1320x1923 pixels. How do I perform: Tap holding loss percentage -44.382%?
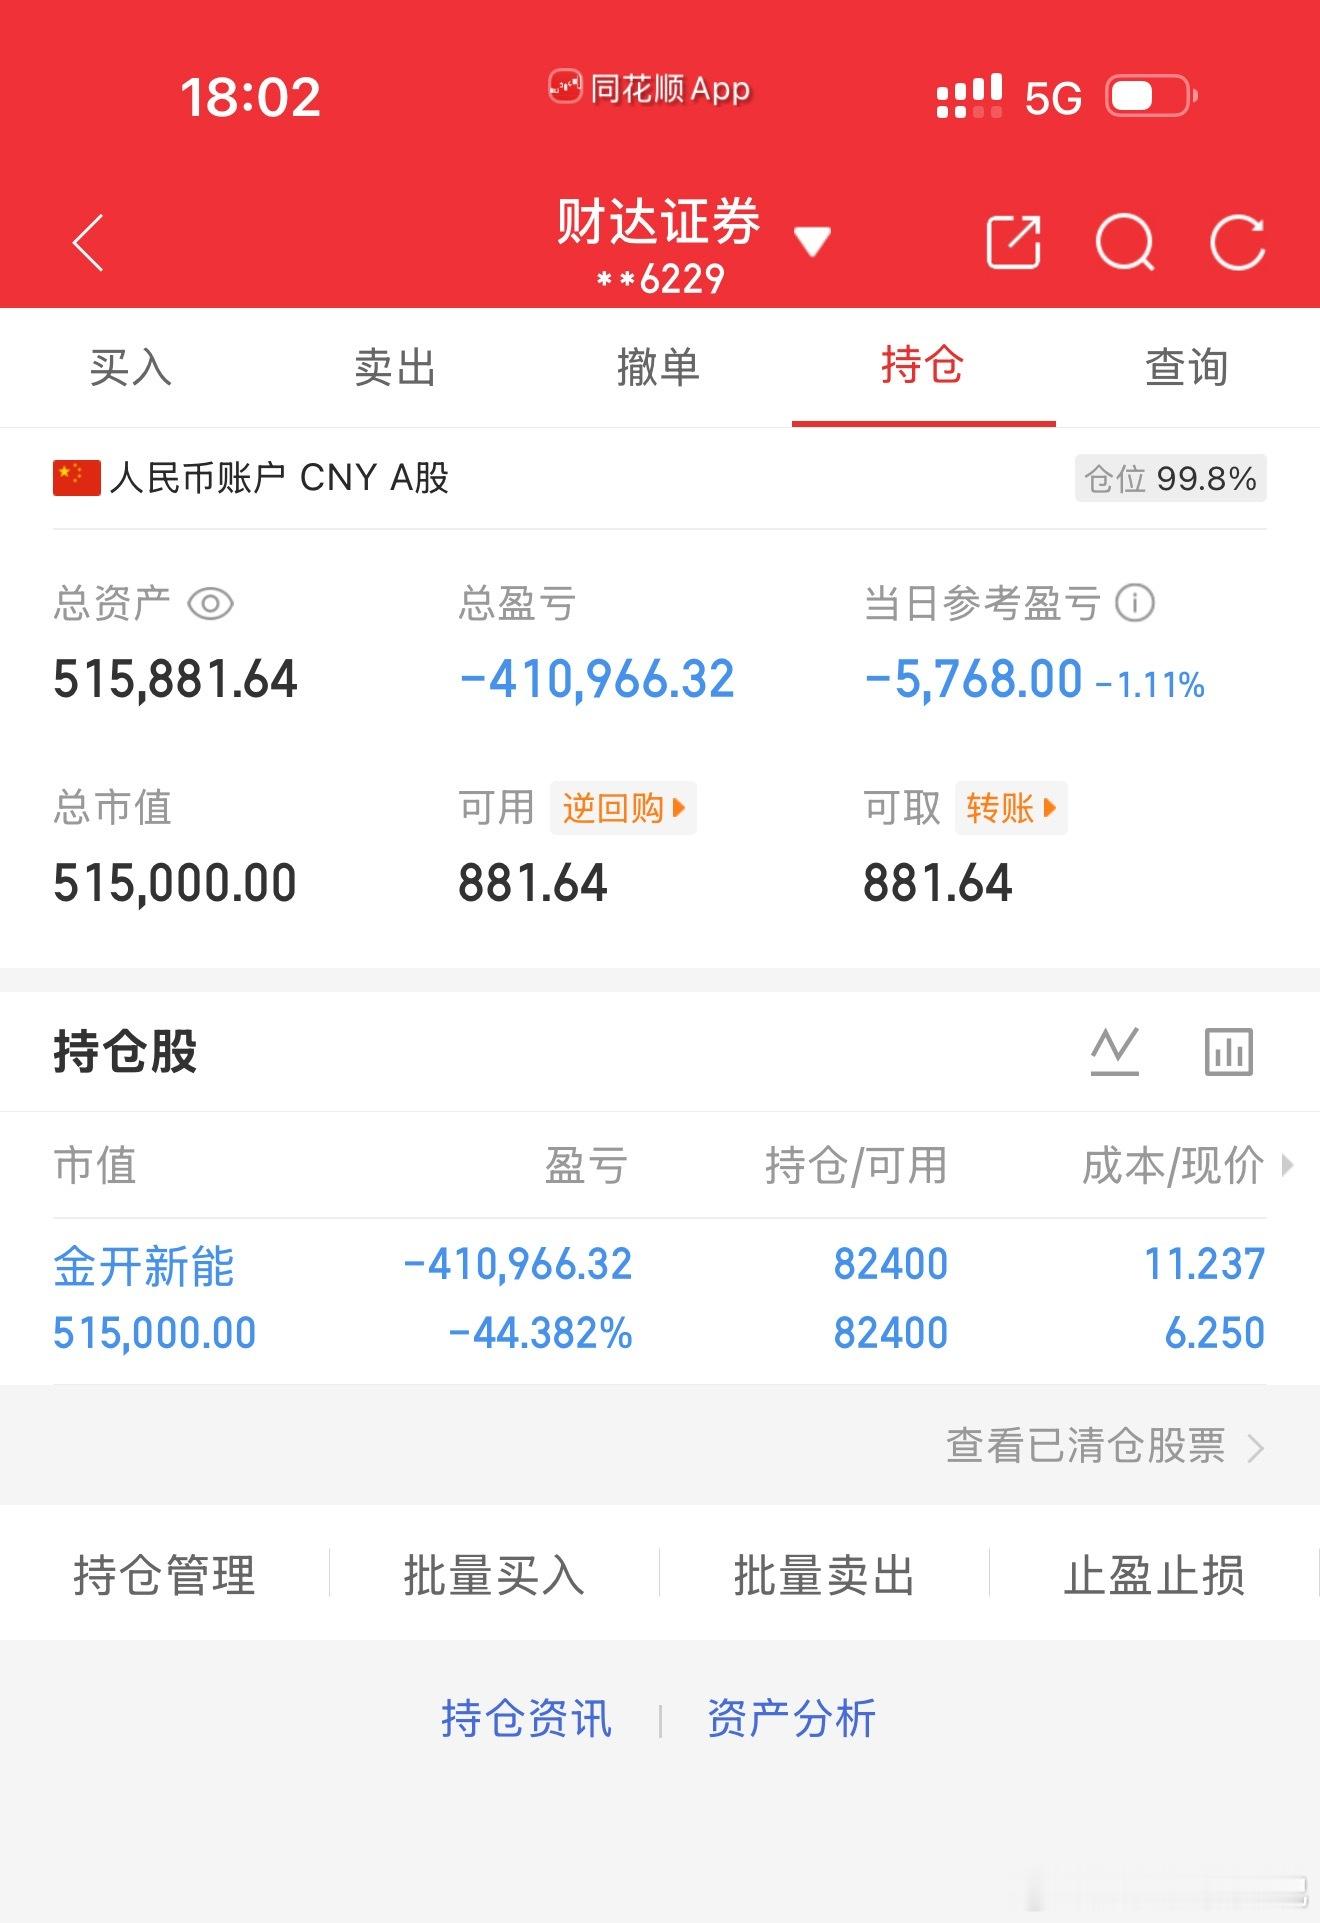tap(541, 1333)
